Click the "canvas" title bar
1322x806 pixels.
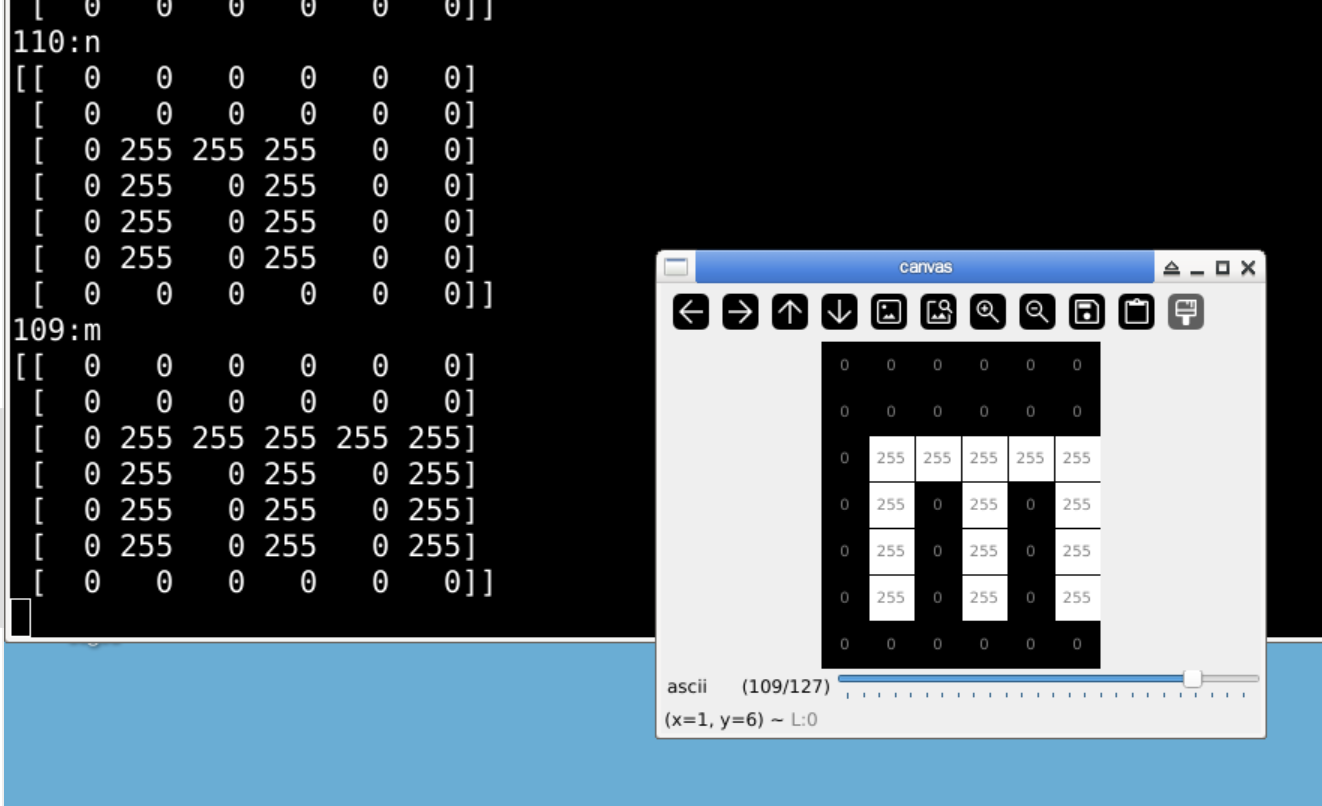(925, 267)
